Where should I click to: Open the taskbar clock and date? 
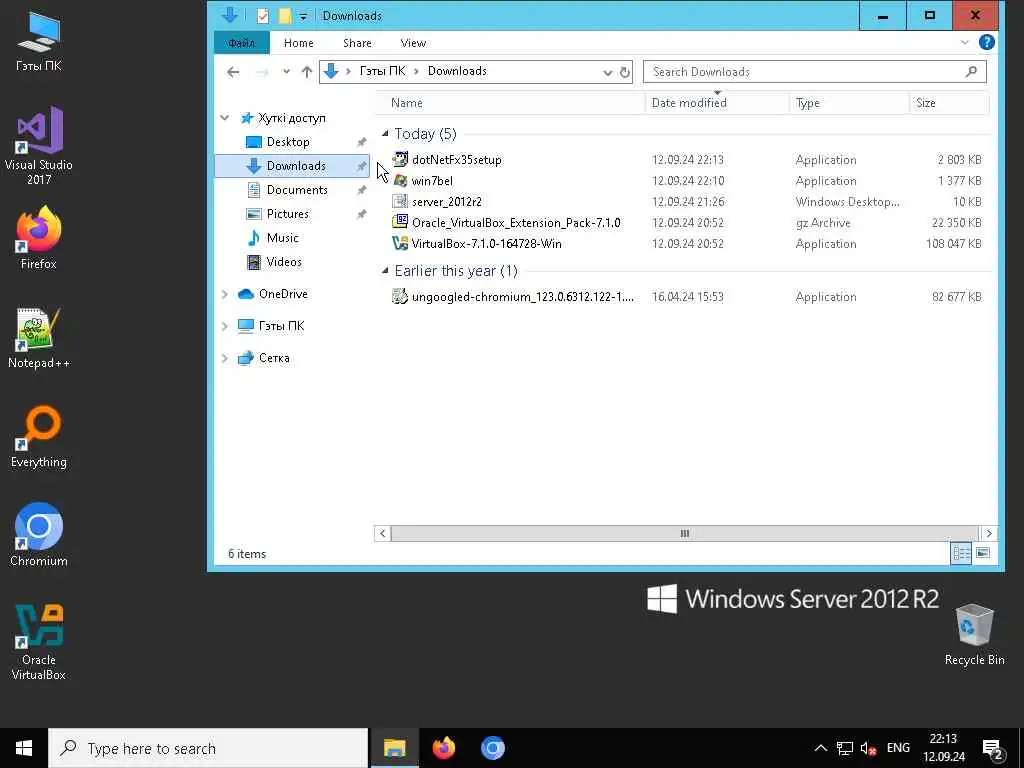click(x=944, y=748)
